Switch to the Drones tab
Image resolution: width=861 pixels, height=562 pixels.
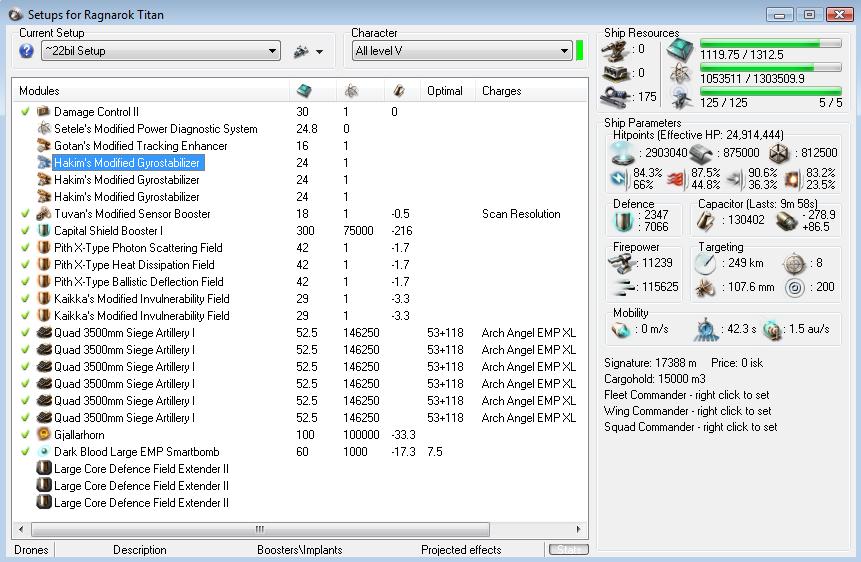point(31,550)
